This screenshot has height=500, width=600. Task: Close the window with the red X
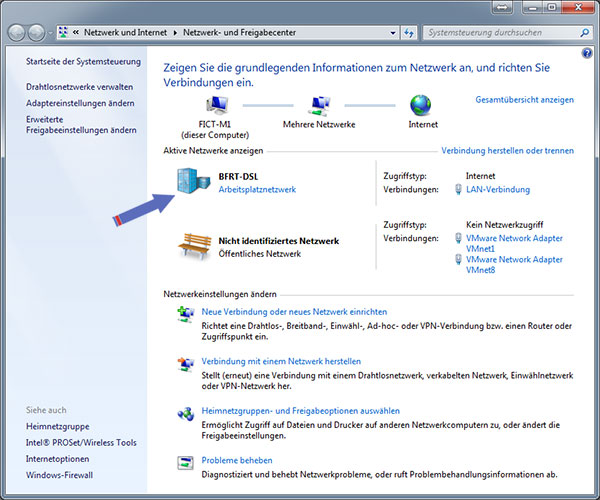tap(578, 7)
